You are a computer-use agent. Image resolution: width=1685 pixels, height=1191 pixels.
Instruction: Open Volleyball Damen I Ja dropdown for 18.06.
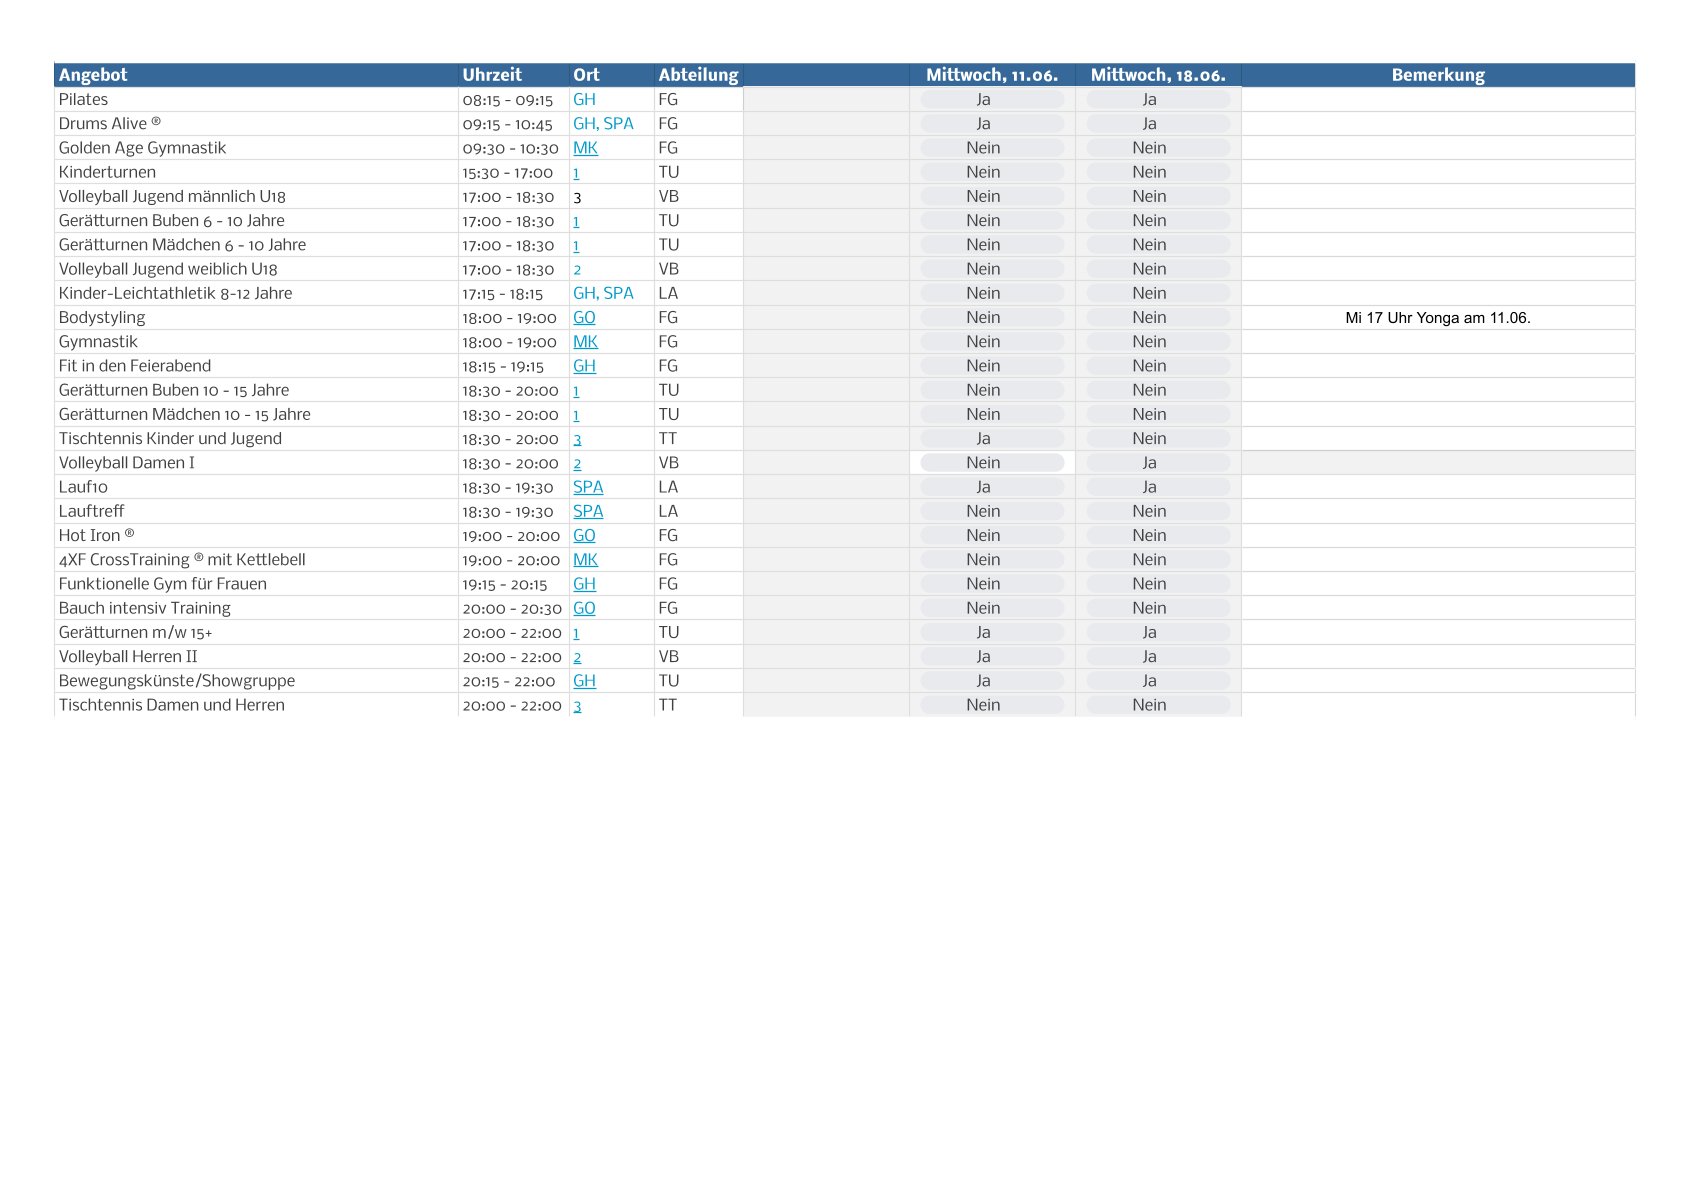(x=1158, y=463)
